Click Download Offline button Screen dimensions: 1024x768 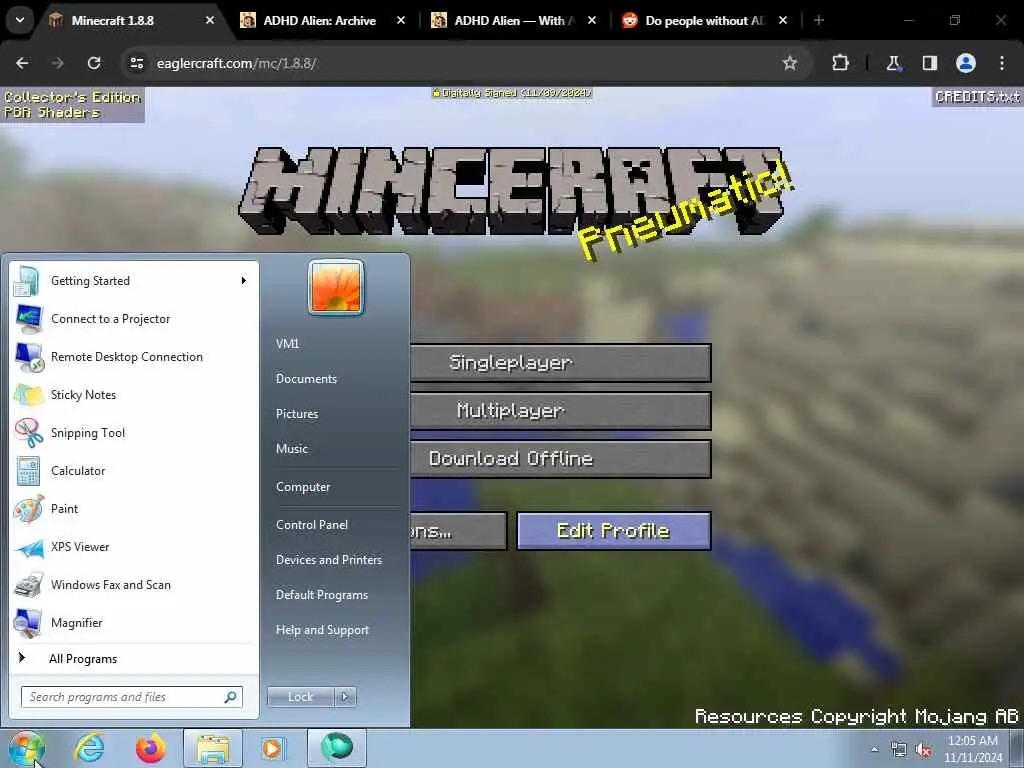[560, 458]
